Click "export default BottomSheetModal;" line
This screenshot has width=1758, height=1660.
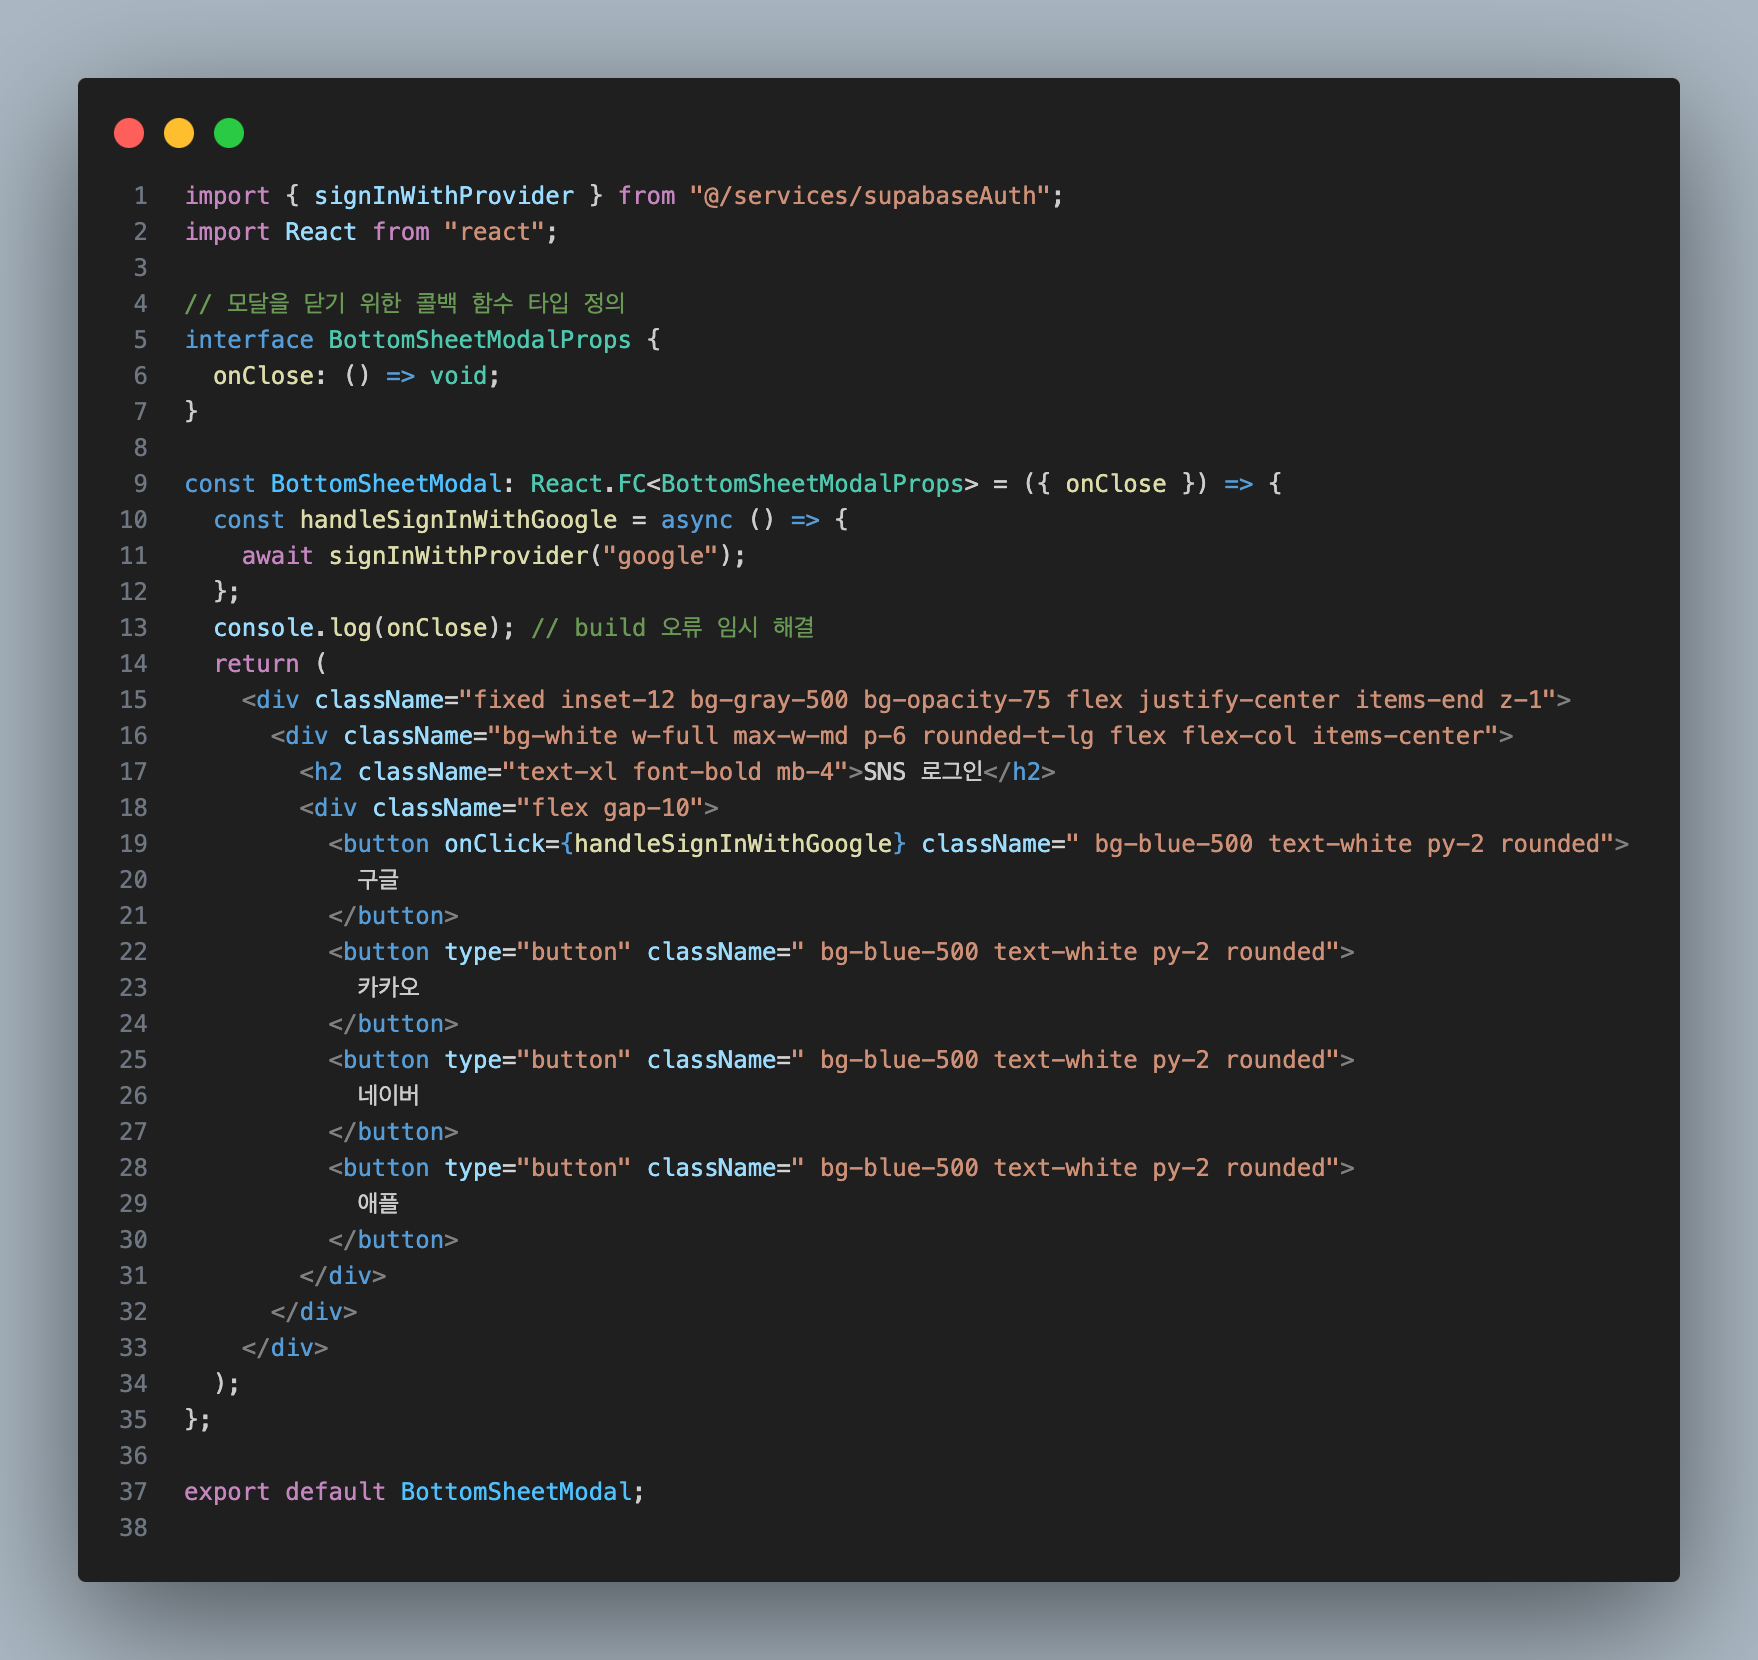point(415,1492)
